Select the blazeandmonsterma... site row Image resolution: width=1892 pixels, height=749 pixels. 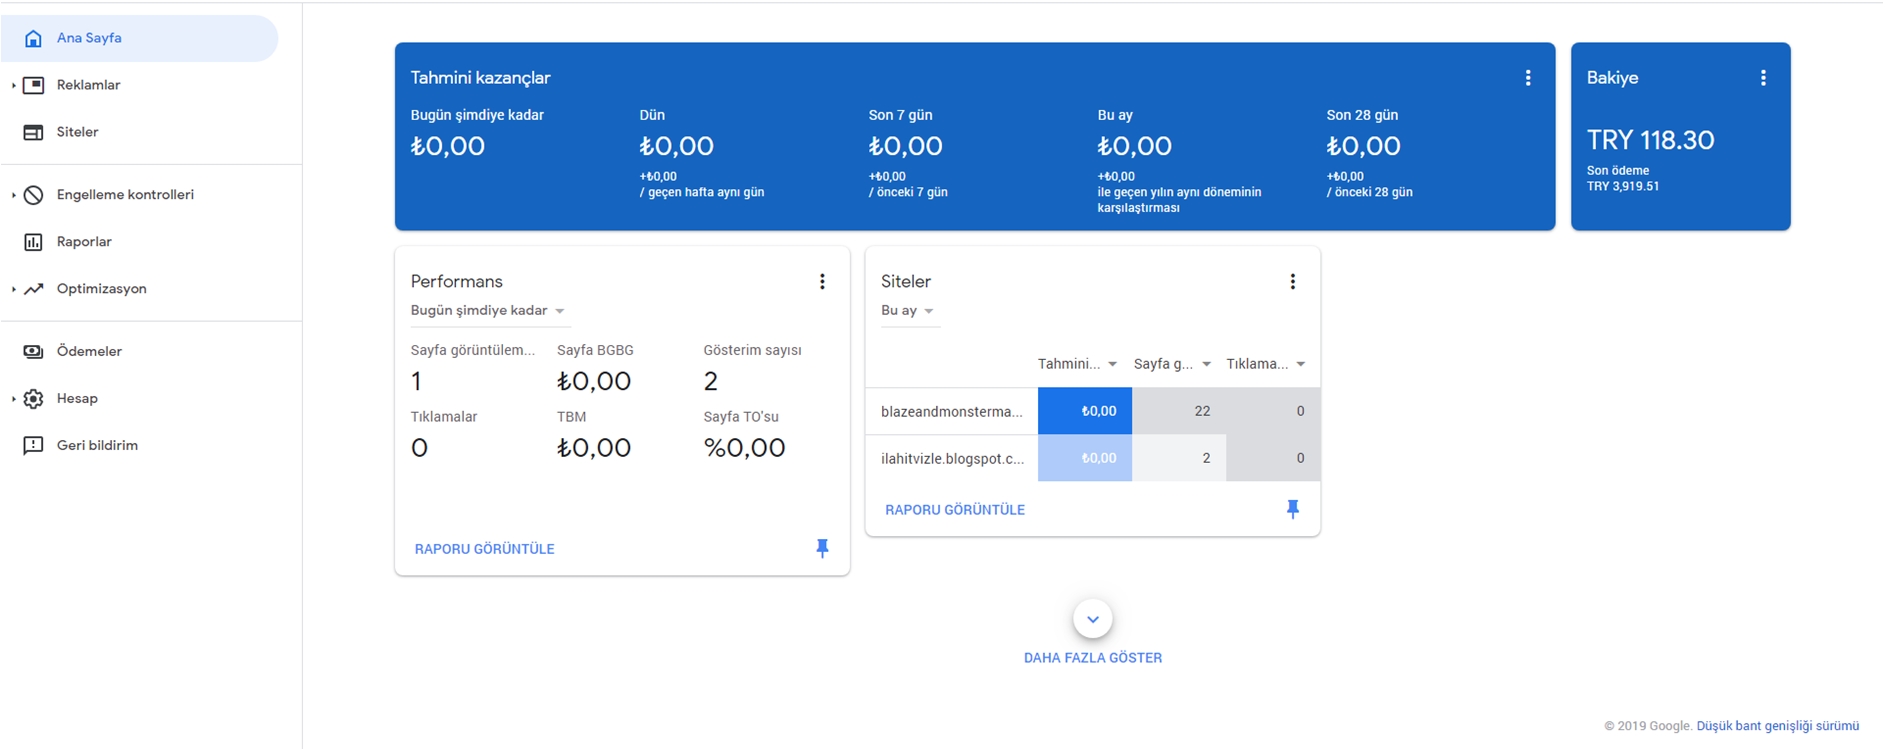1092,411
